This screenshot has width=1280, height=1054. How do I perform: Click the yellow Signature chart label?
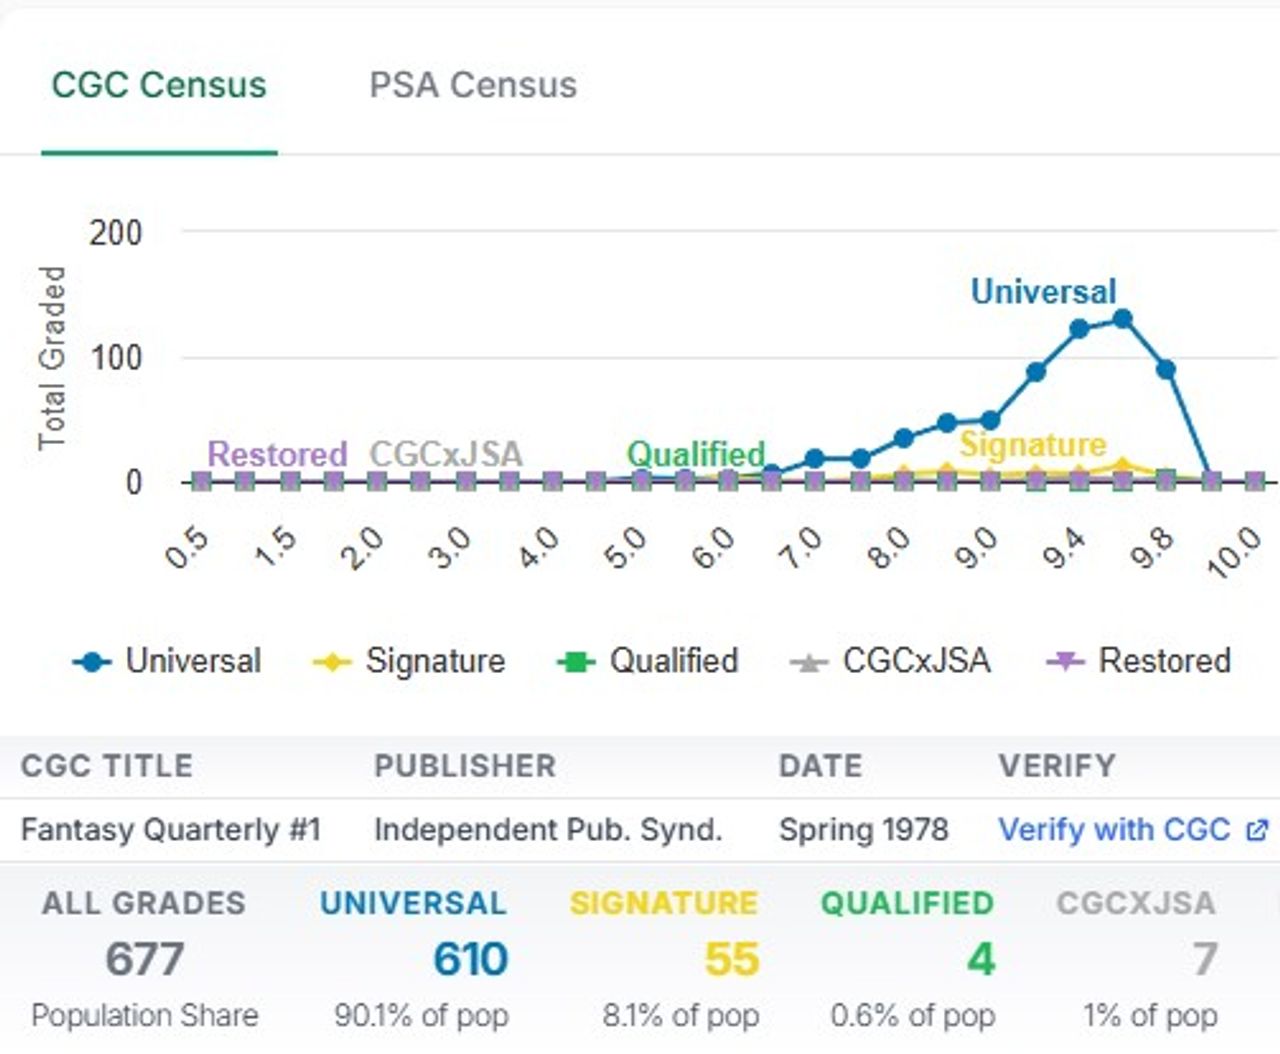(1032, 444)
